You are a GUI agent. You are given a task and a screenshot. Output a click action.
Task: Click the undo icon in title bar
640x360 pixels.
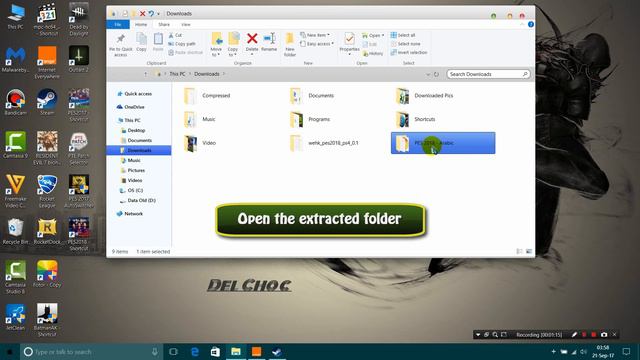[151, 14]
